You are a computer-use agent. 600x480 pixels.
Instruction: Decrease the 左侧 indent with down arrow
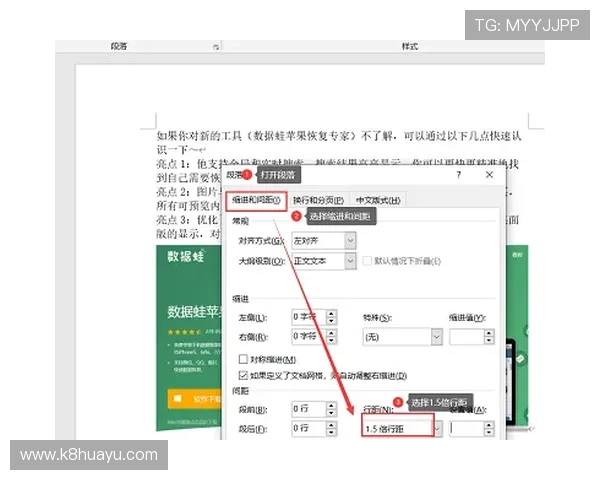(331, 321)
